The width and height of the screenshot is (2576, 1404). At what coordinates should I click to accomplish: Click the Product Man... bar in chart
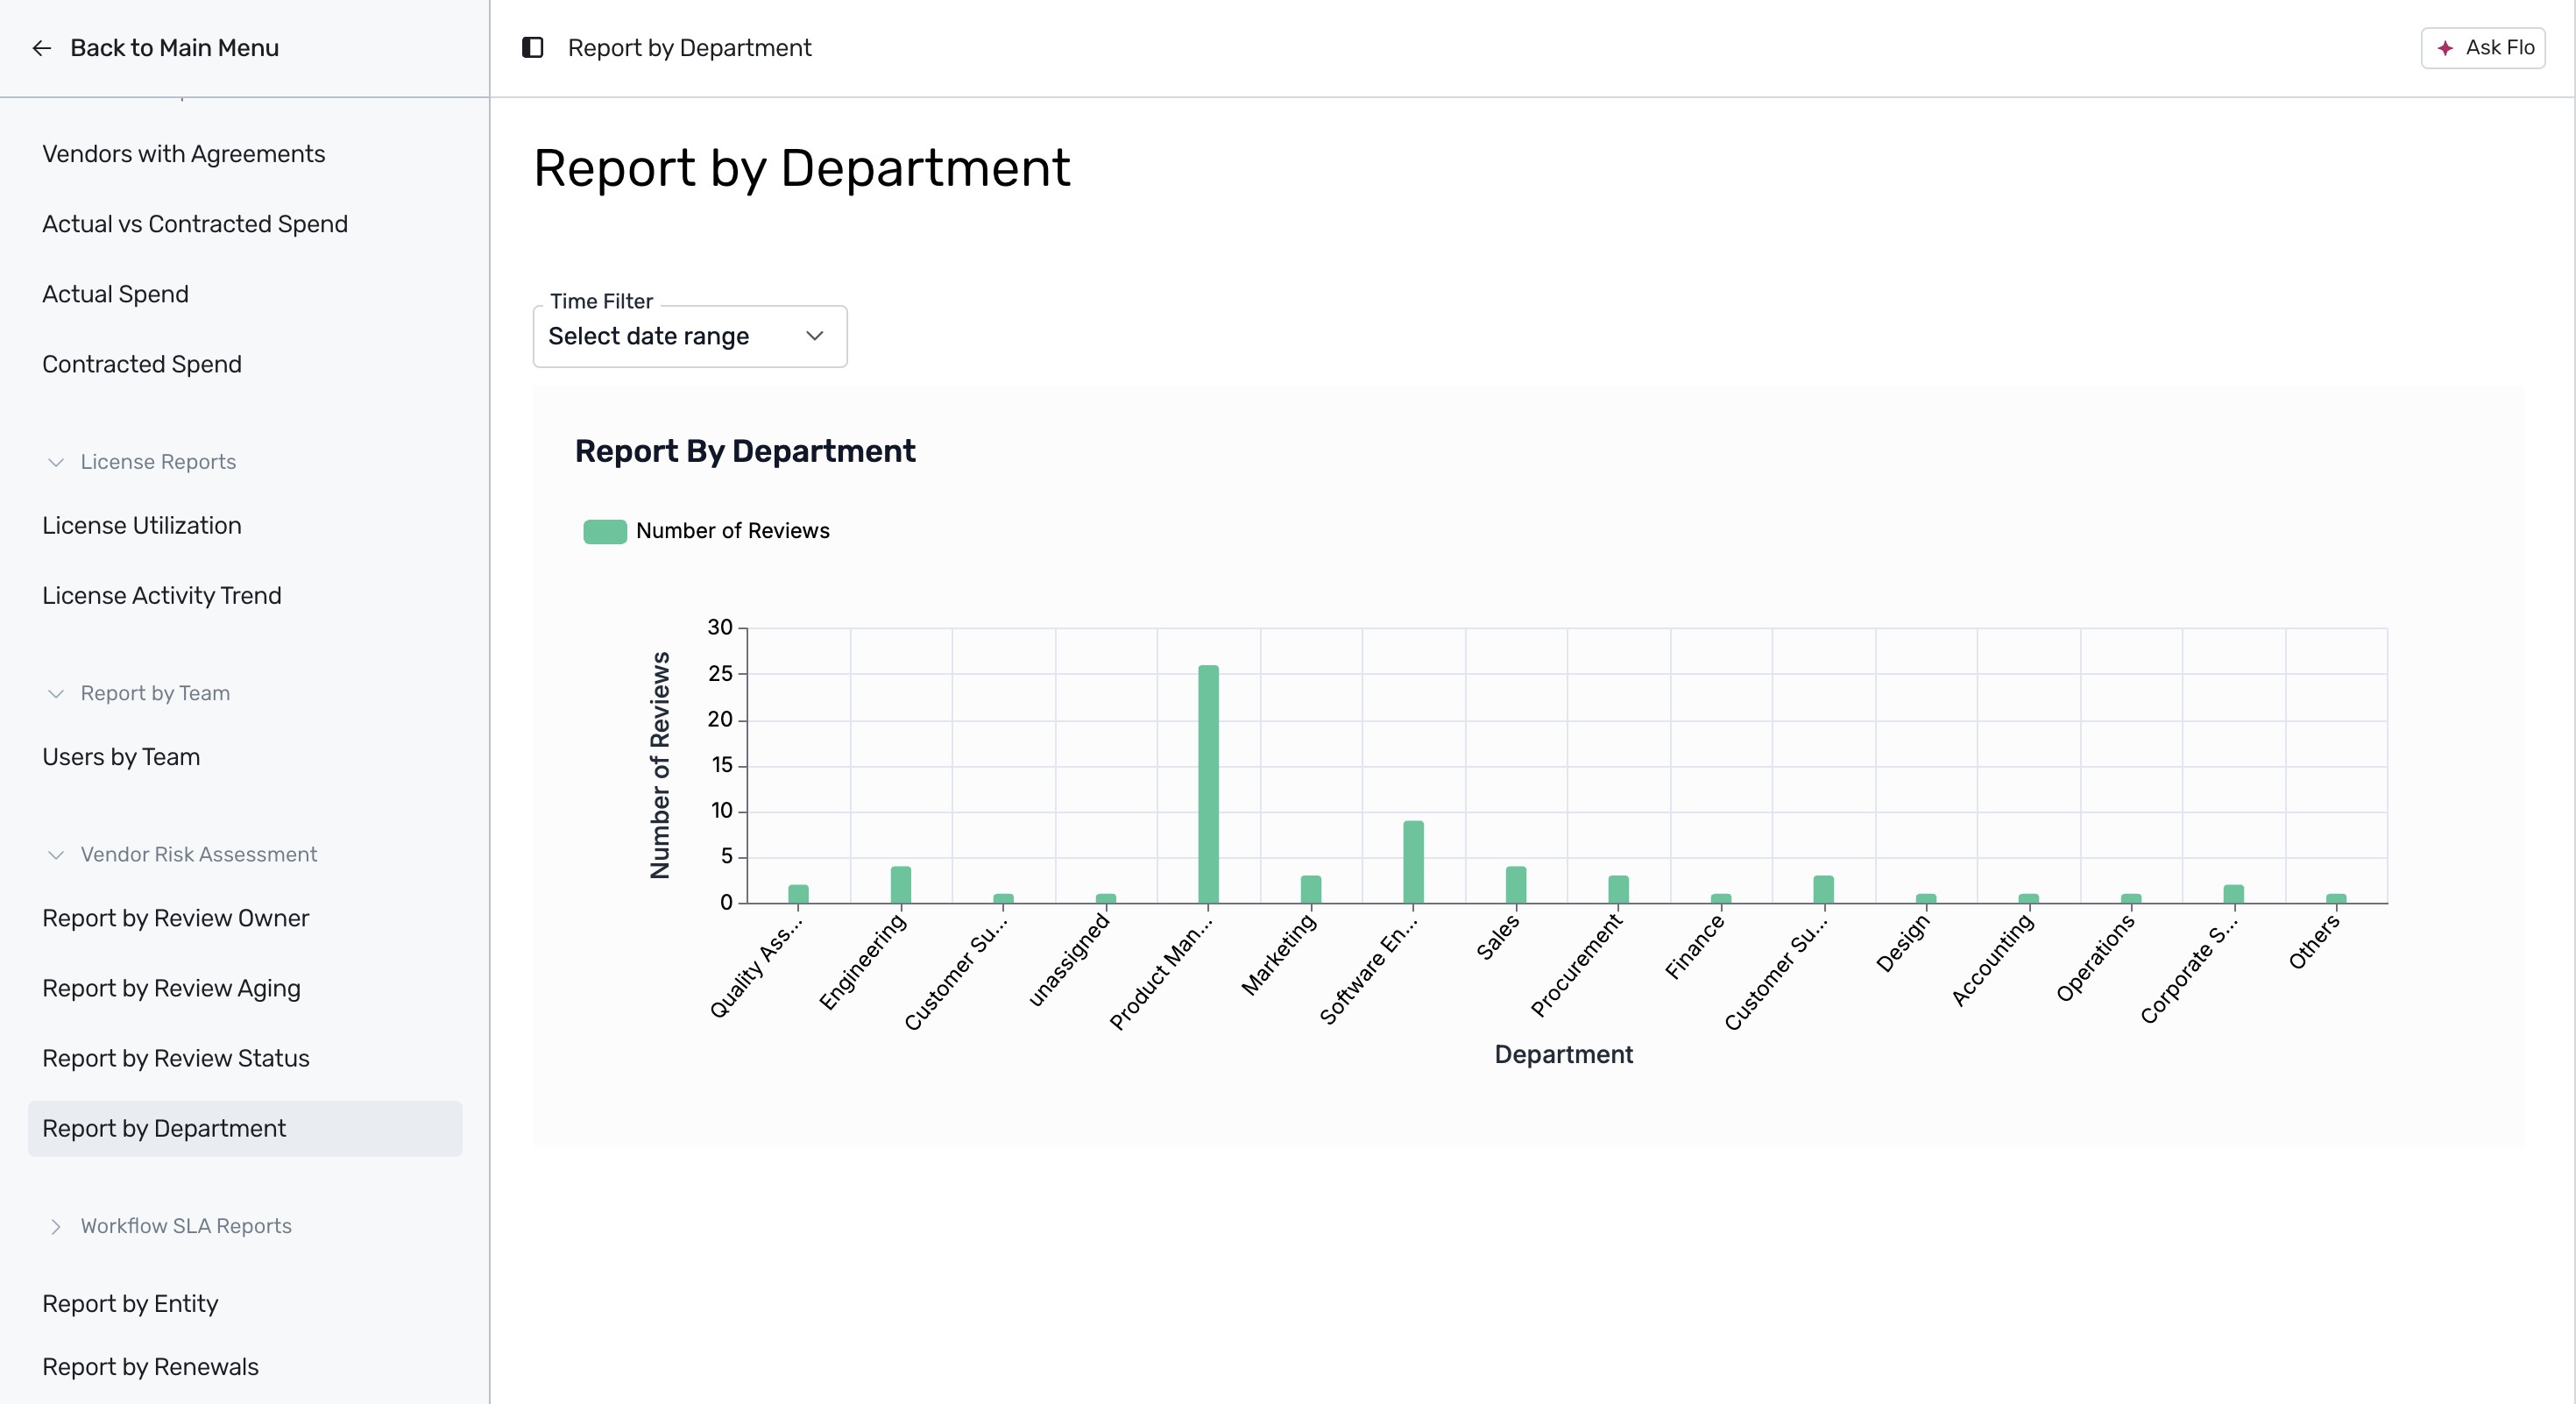click(x=1208, y=784)
